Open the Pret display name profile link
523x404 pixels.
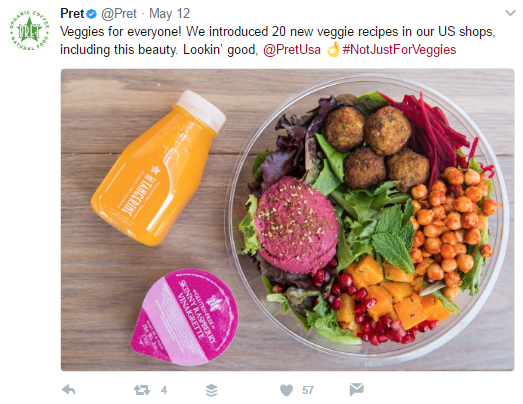point(72,14)
